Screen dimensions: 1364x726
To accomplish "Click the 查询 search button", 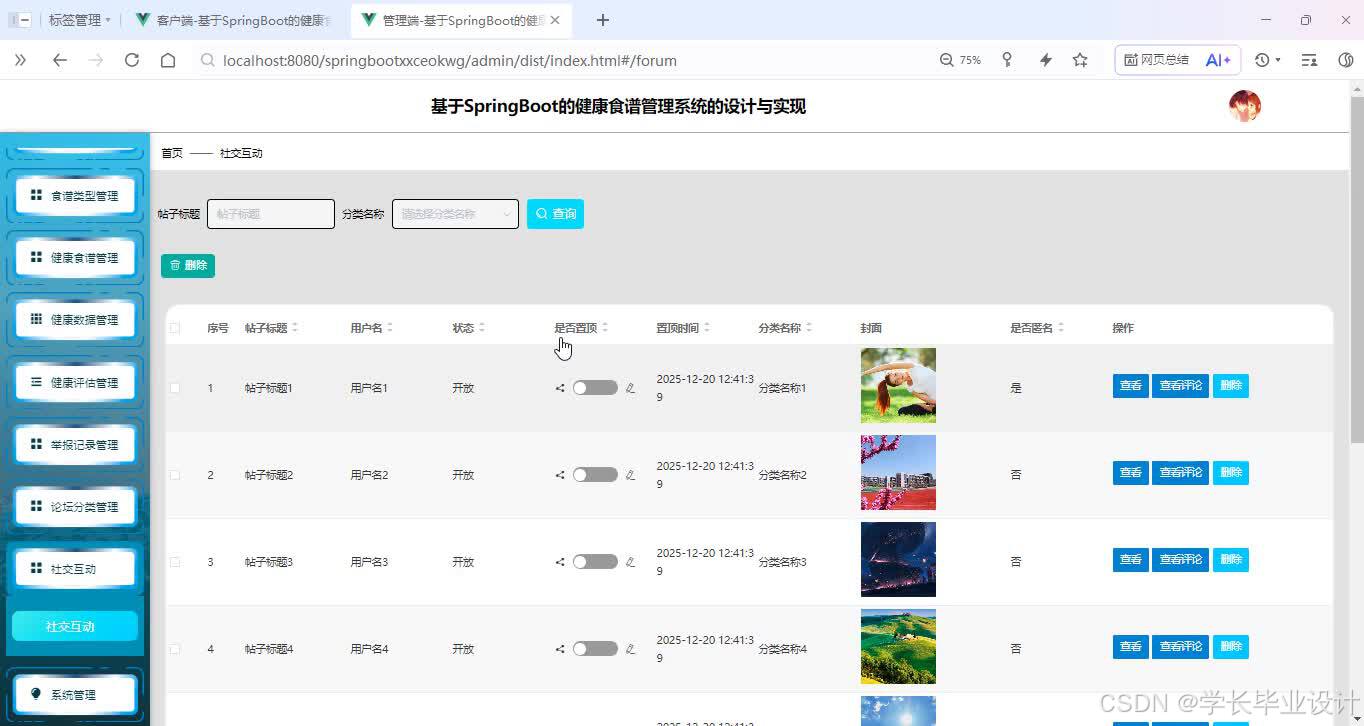I will (x=555, y=214).
